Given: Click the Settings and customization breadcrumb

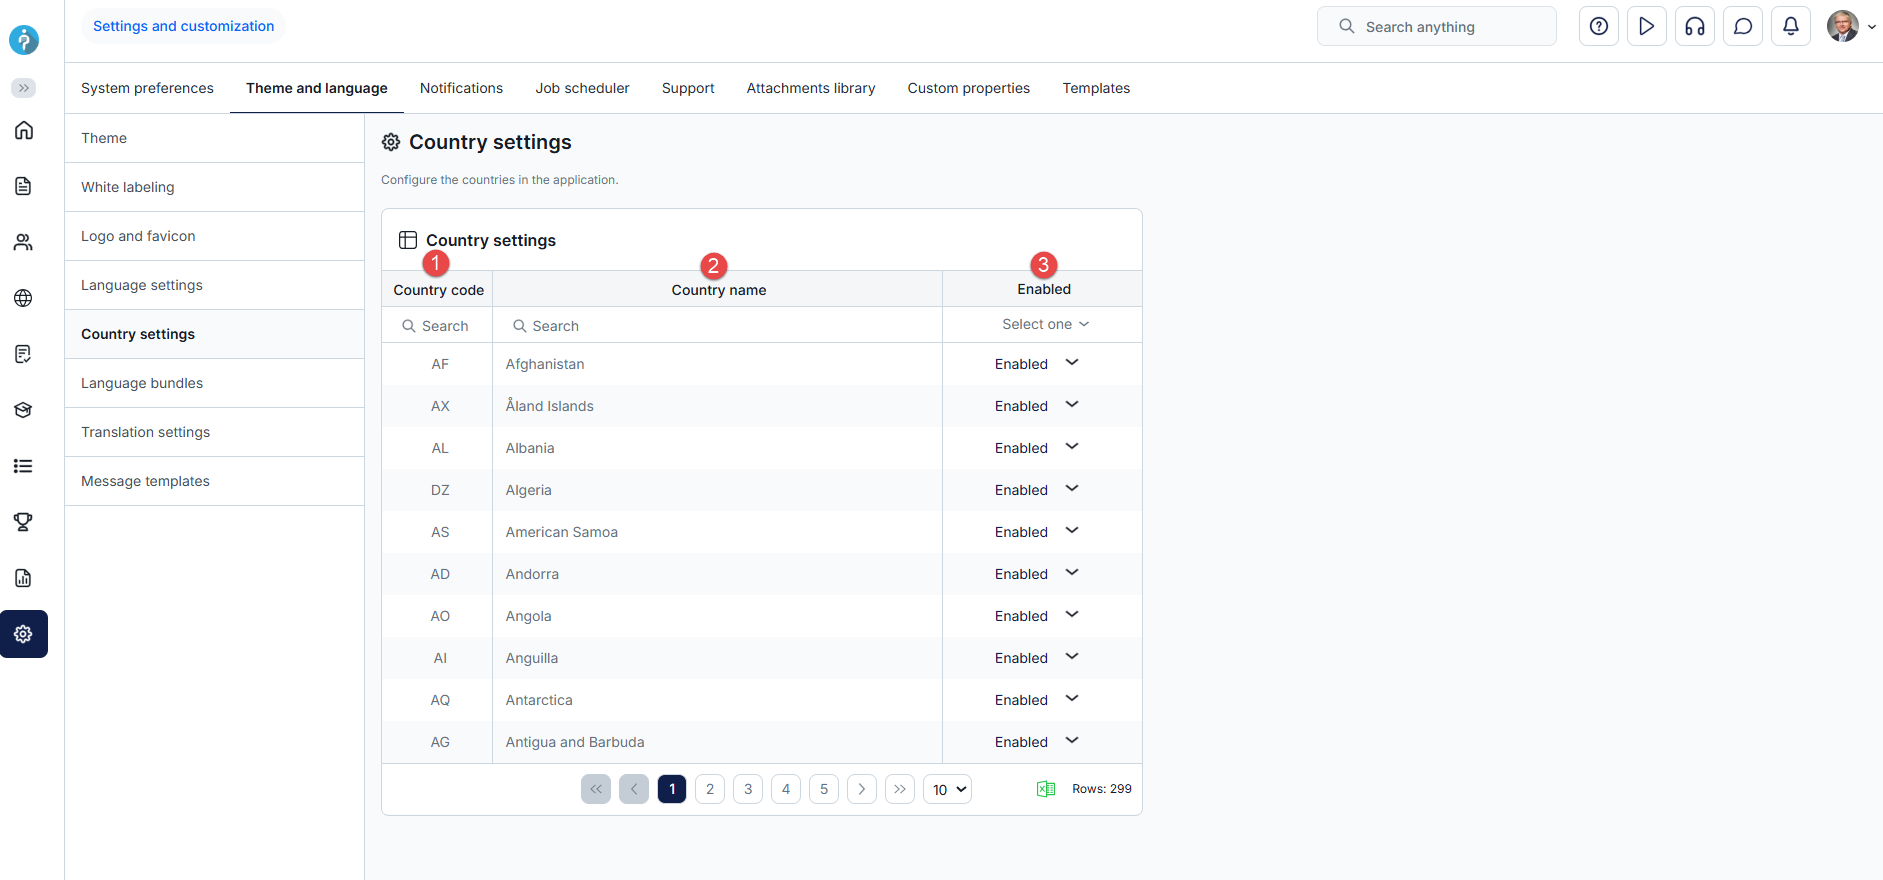Looking at the screenshot, I should coord(184,26).
